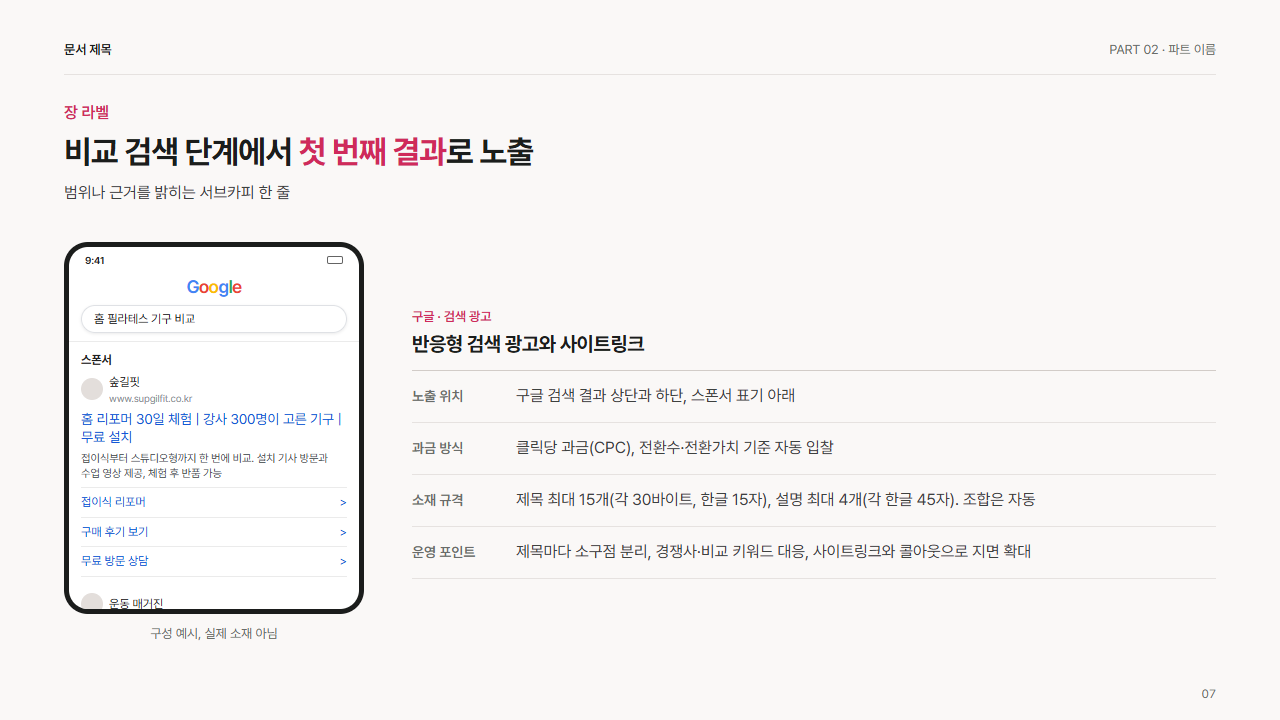Click the '장 라벨' chapter label
Viewport: 1280px width, 720px height.
(86, 112)
